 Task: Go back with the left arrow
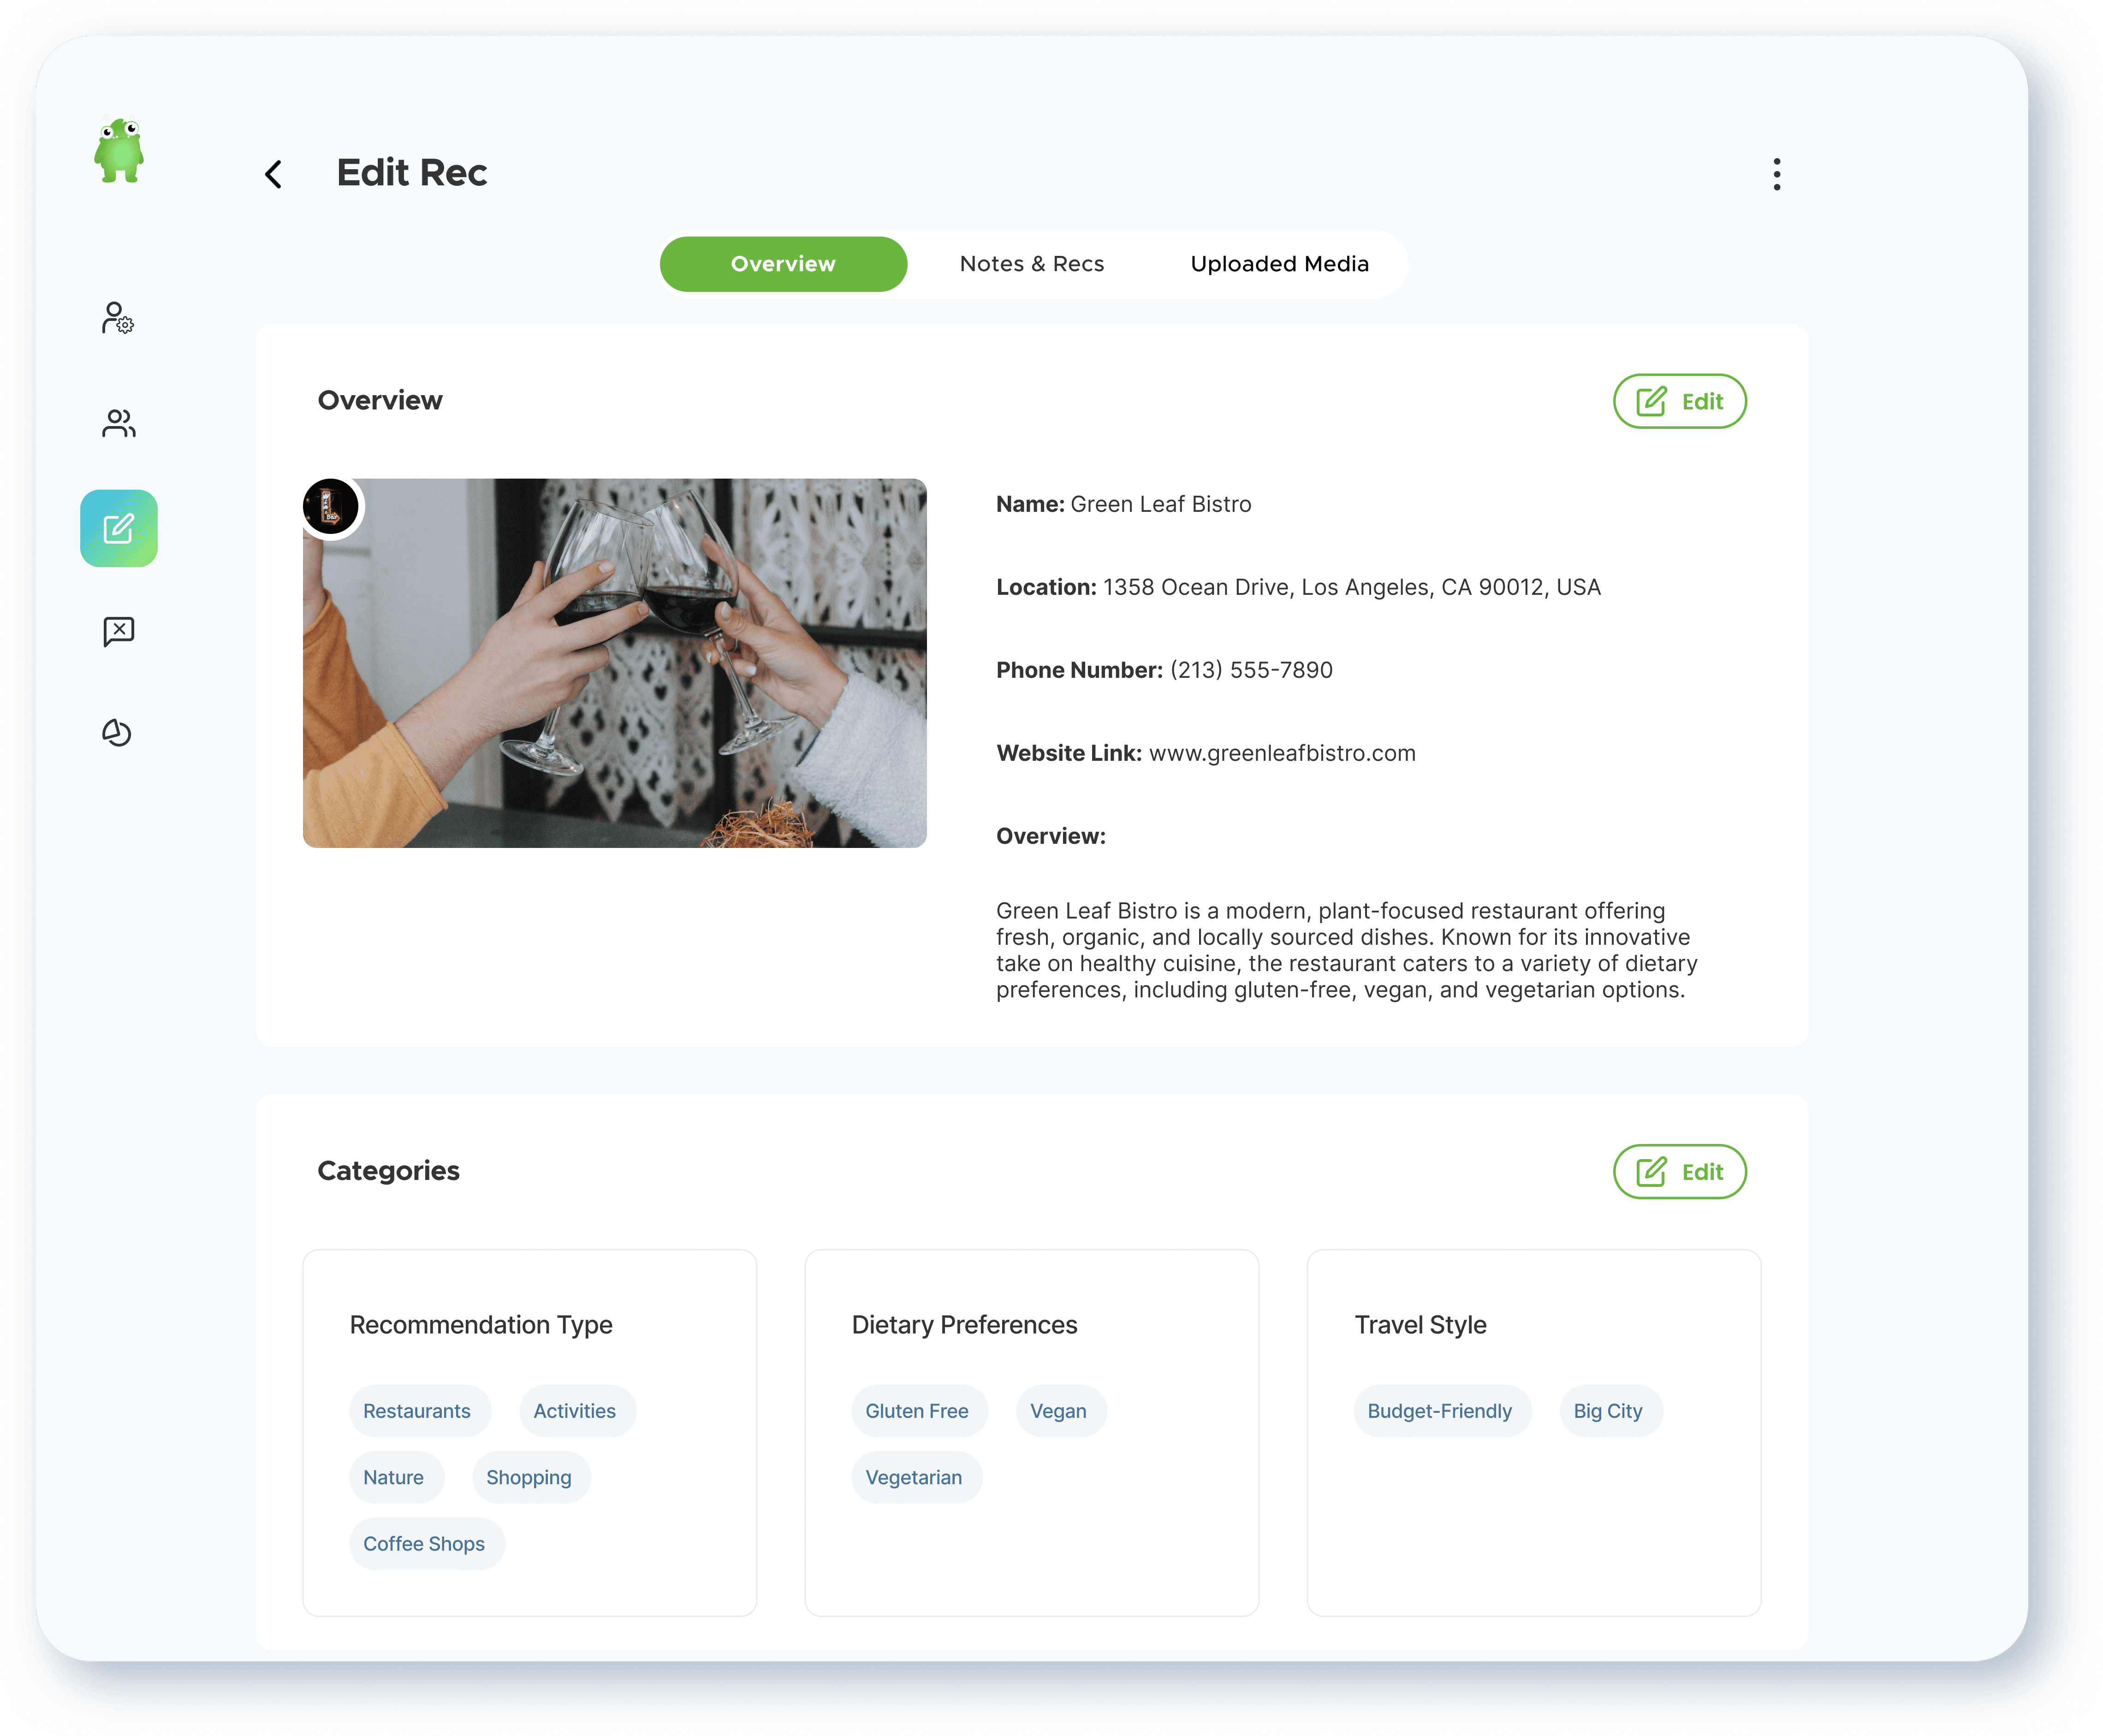click(273, 174)
